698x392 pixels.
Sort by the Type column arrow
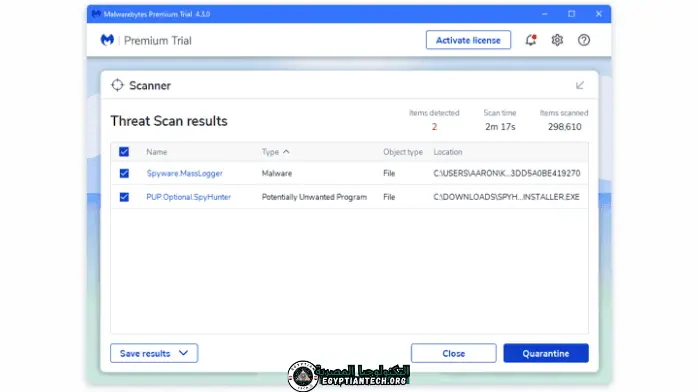(x=286, y=152)
